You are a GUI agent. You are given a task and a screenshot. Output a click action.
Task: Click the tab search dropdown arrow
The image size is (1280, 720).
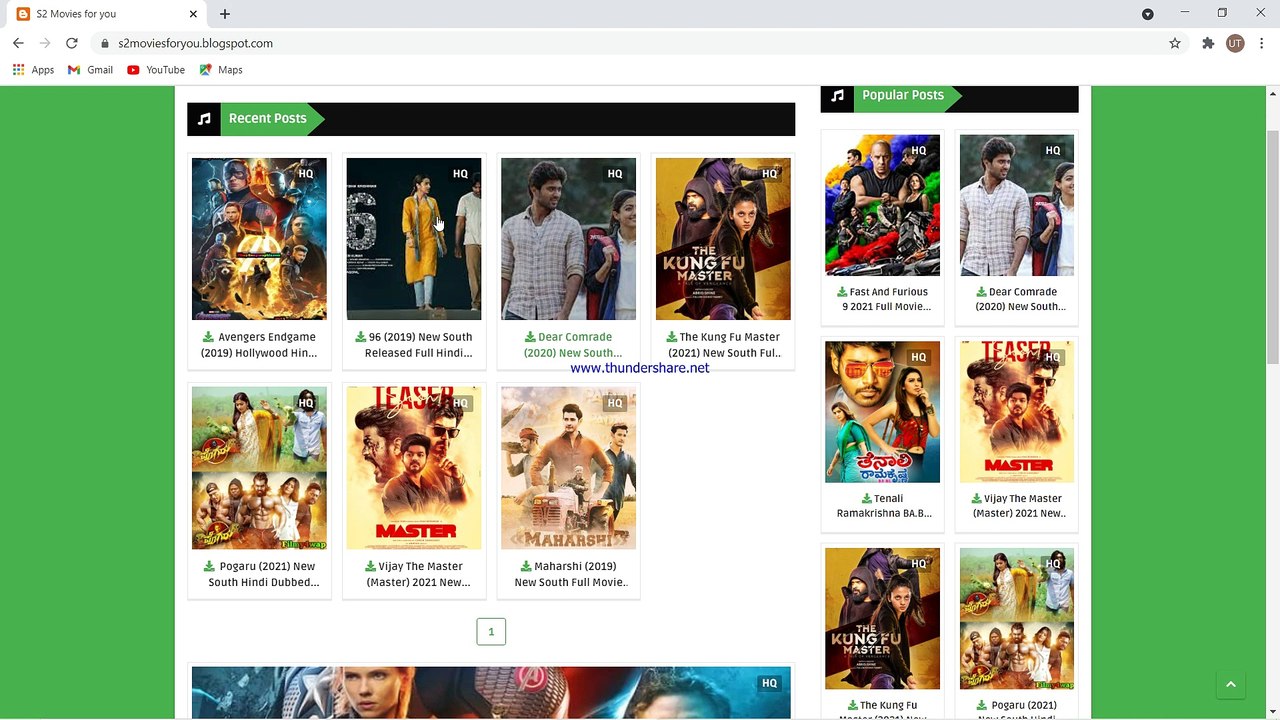coord(1147,14)
